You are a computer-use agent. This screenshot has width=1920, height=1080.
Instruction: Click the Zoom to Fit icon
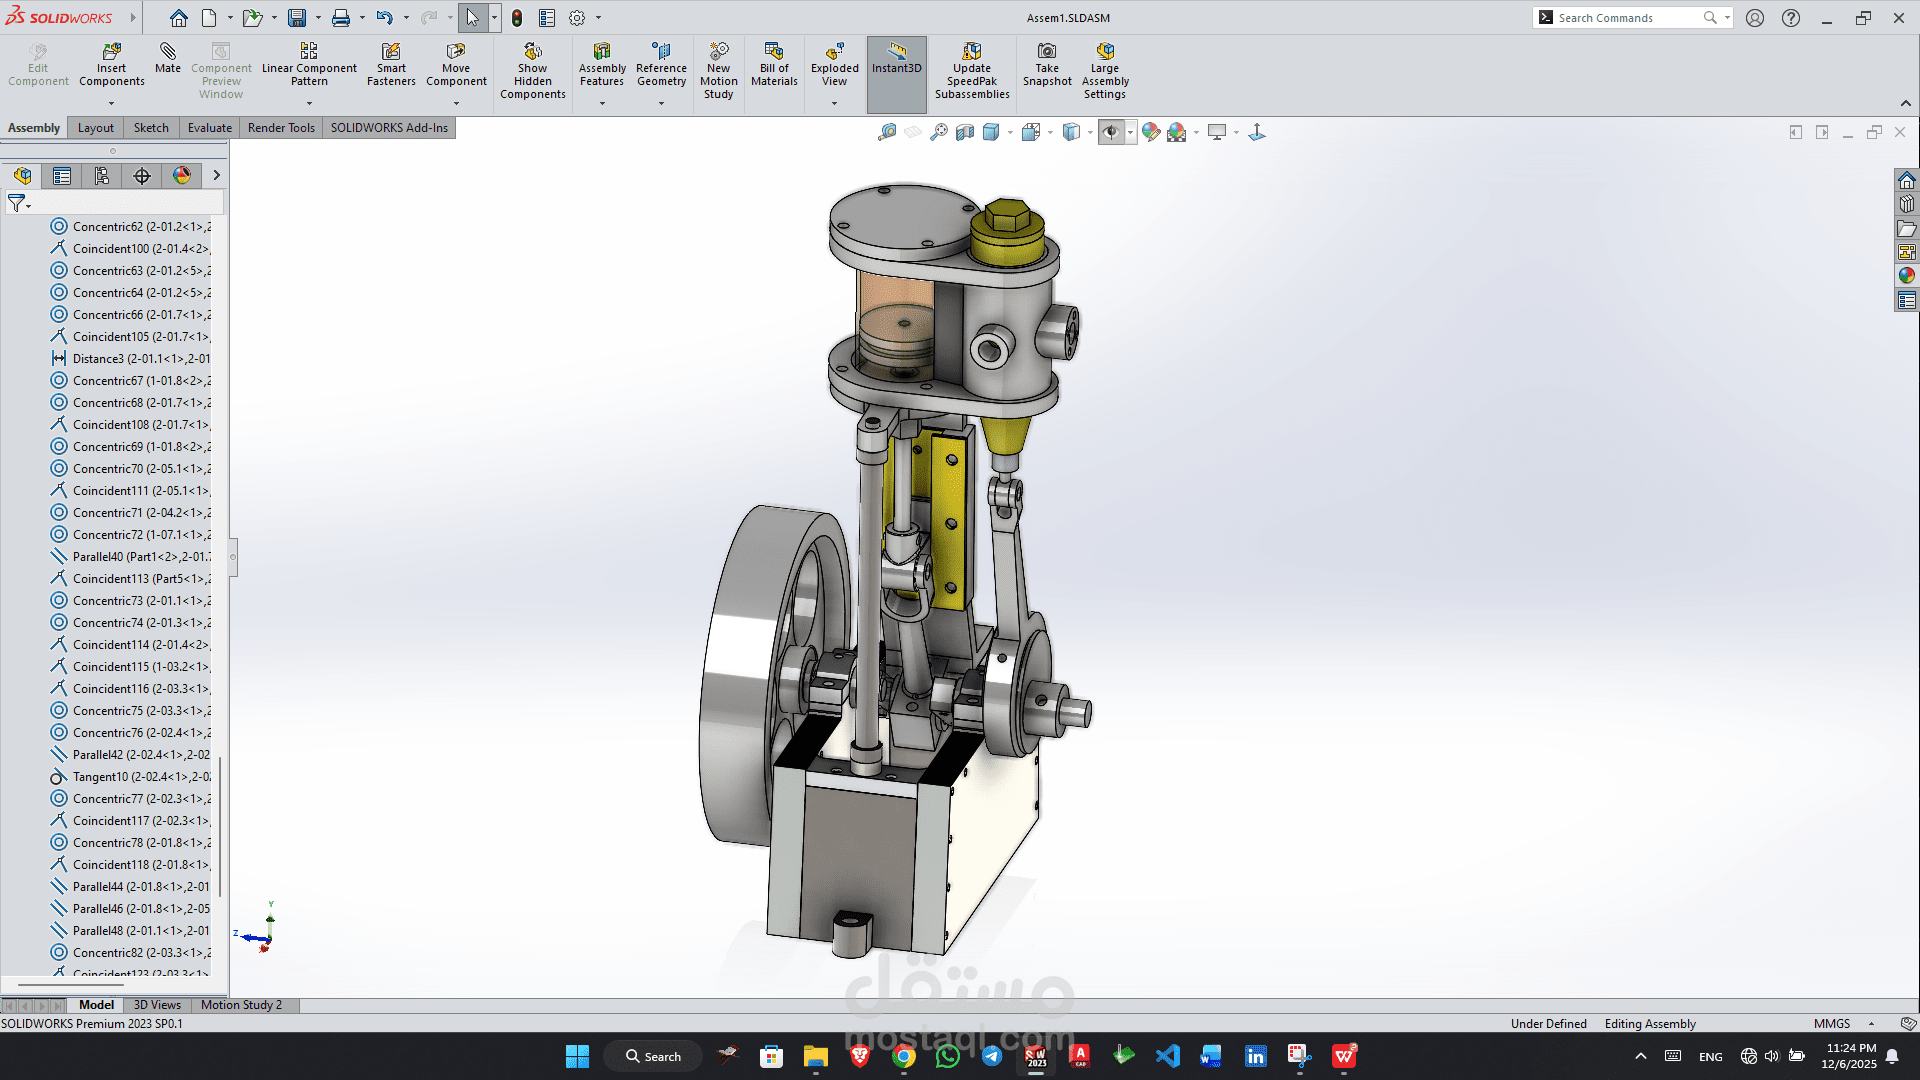point(887,132)
